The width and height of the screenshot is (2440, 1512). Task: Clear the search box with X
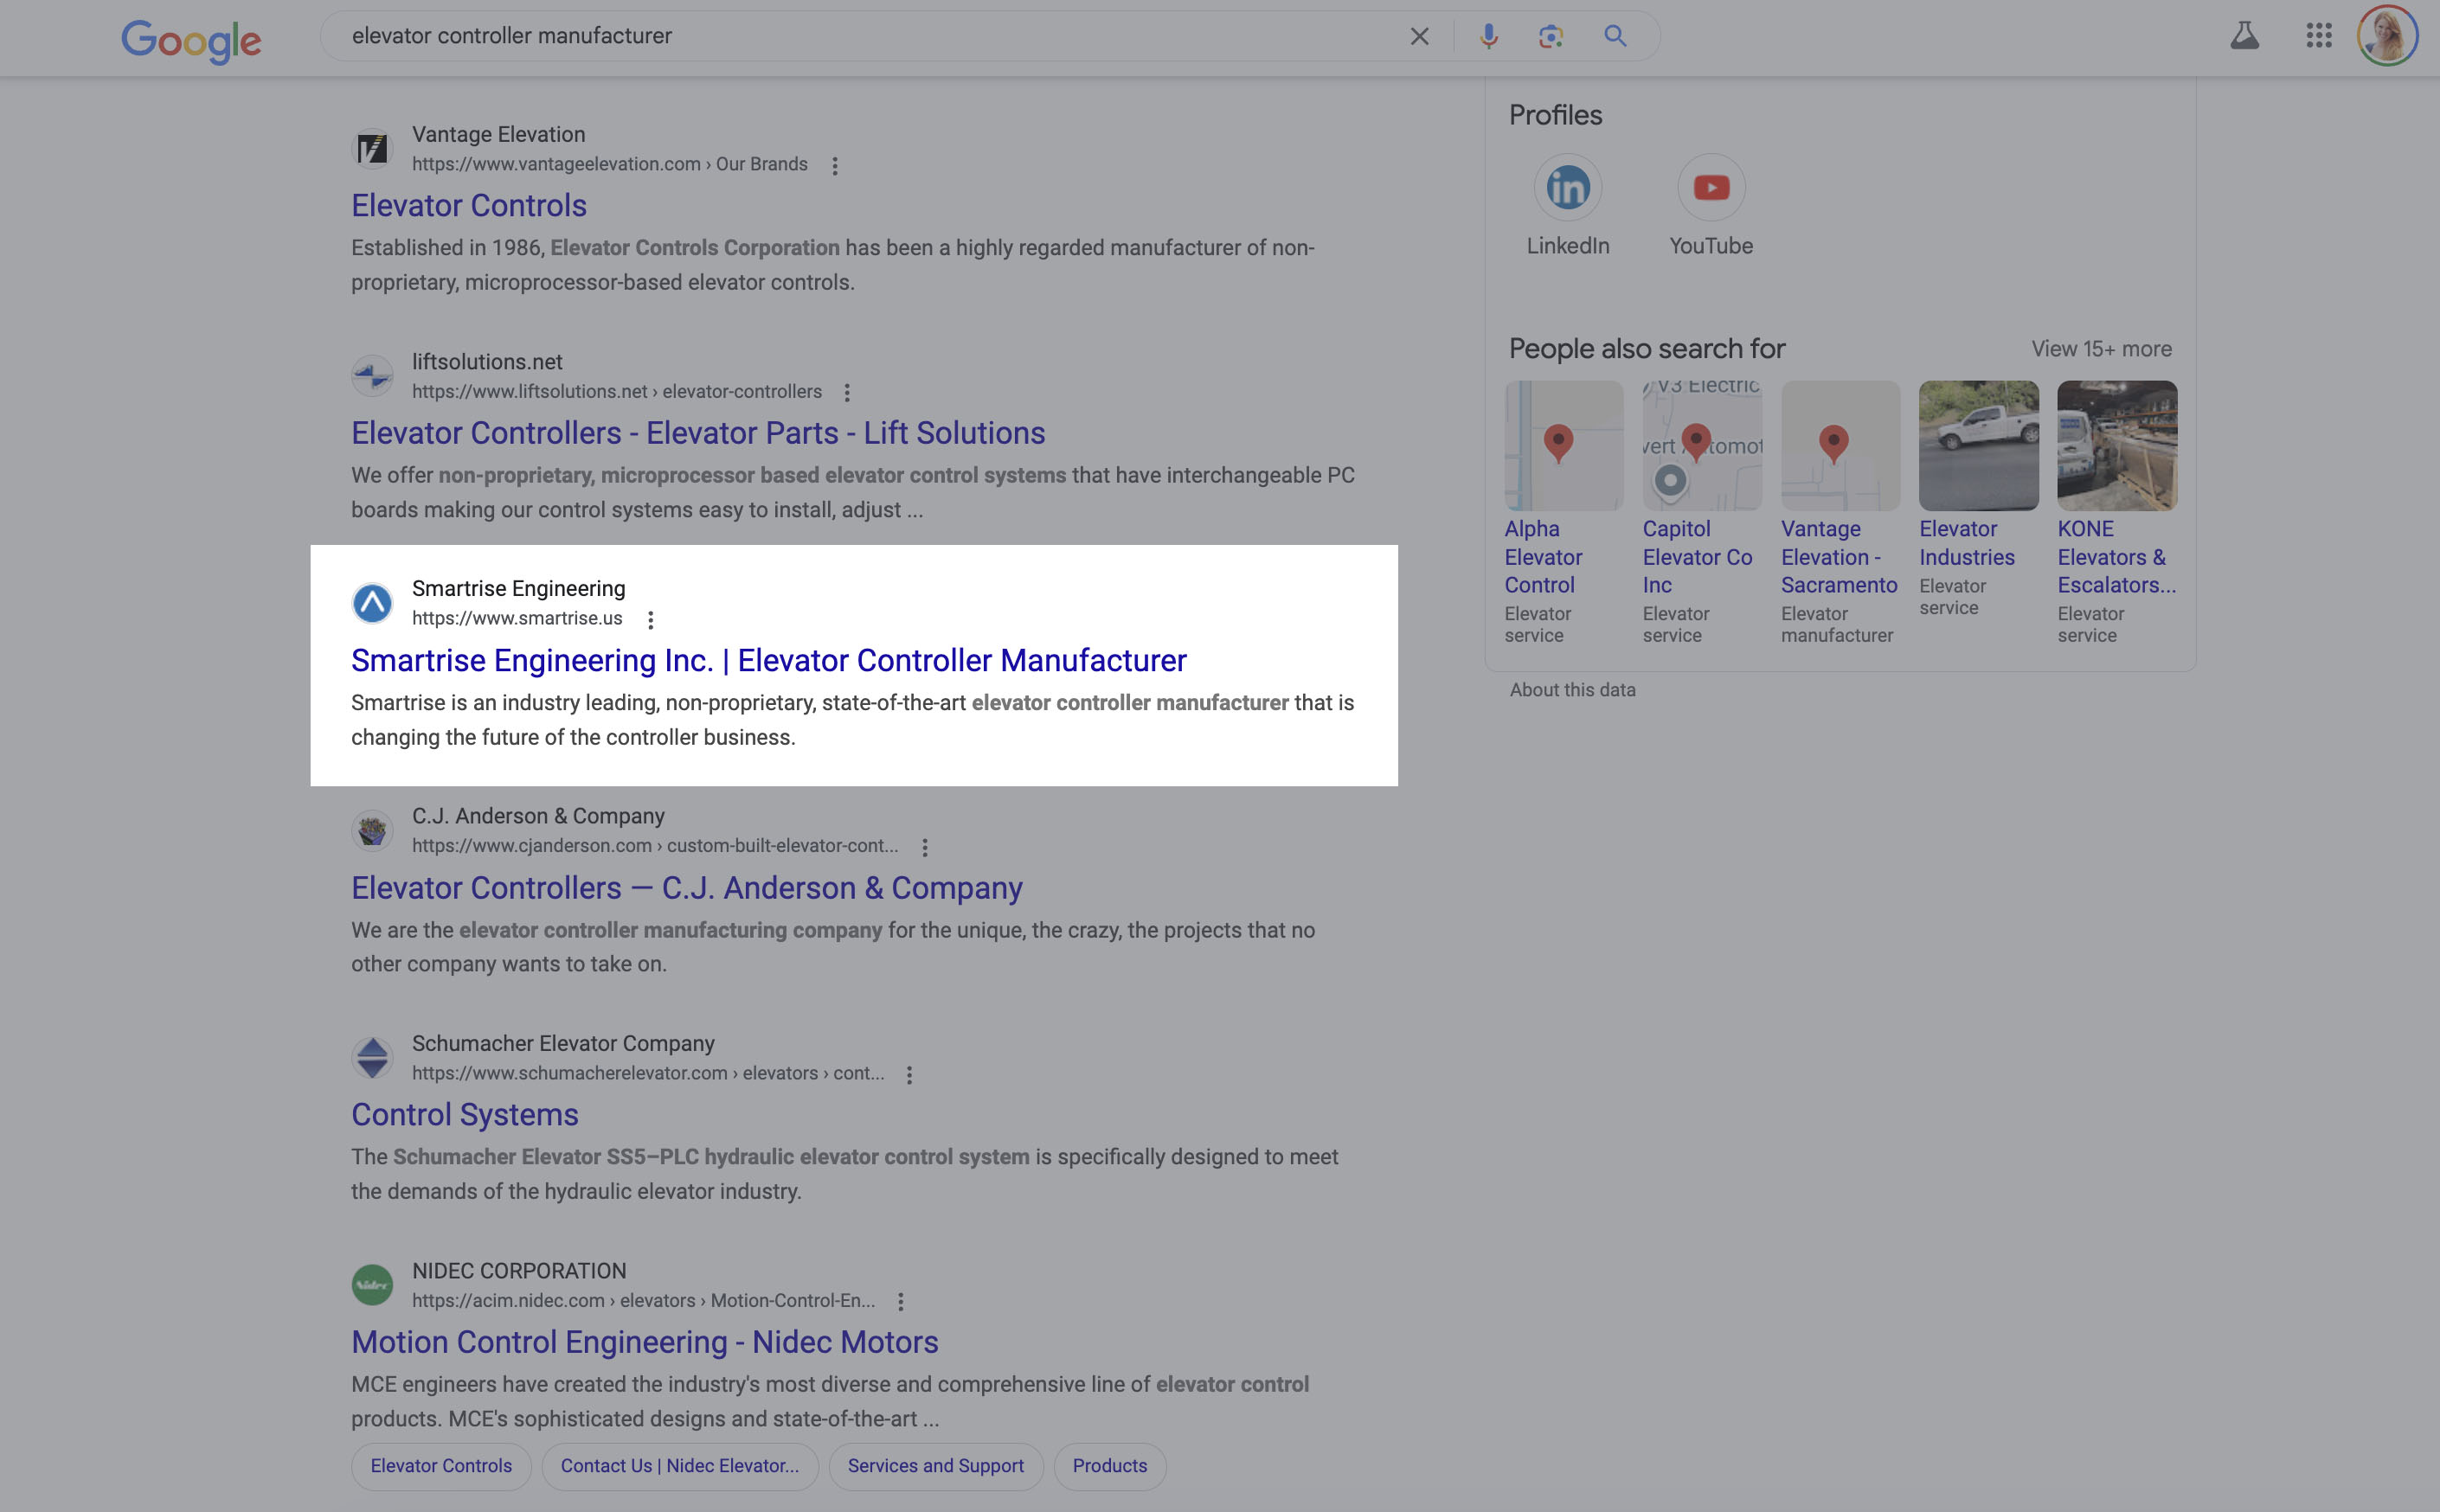1419,37
